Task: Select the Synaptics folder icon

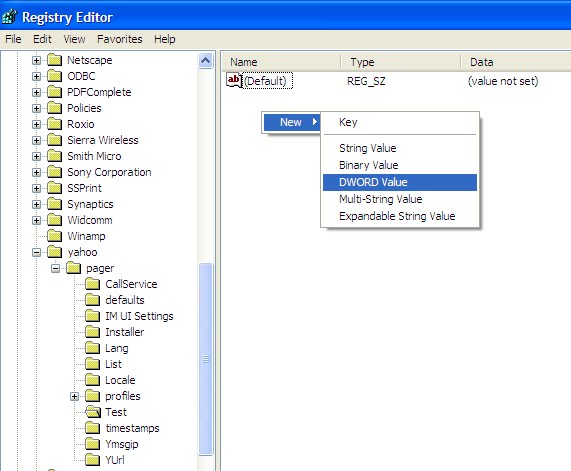Action: 55,204
